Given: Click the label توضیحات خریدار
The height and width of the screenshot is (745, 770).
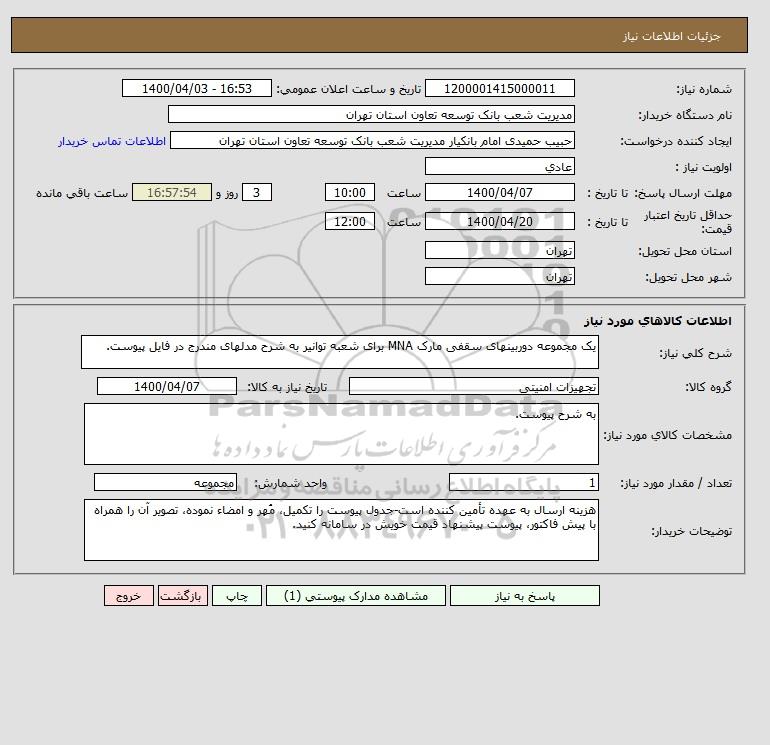Looking at the screenshot, I should [691, 531].
